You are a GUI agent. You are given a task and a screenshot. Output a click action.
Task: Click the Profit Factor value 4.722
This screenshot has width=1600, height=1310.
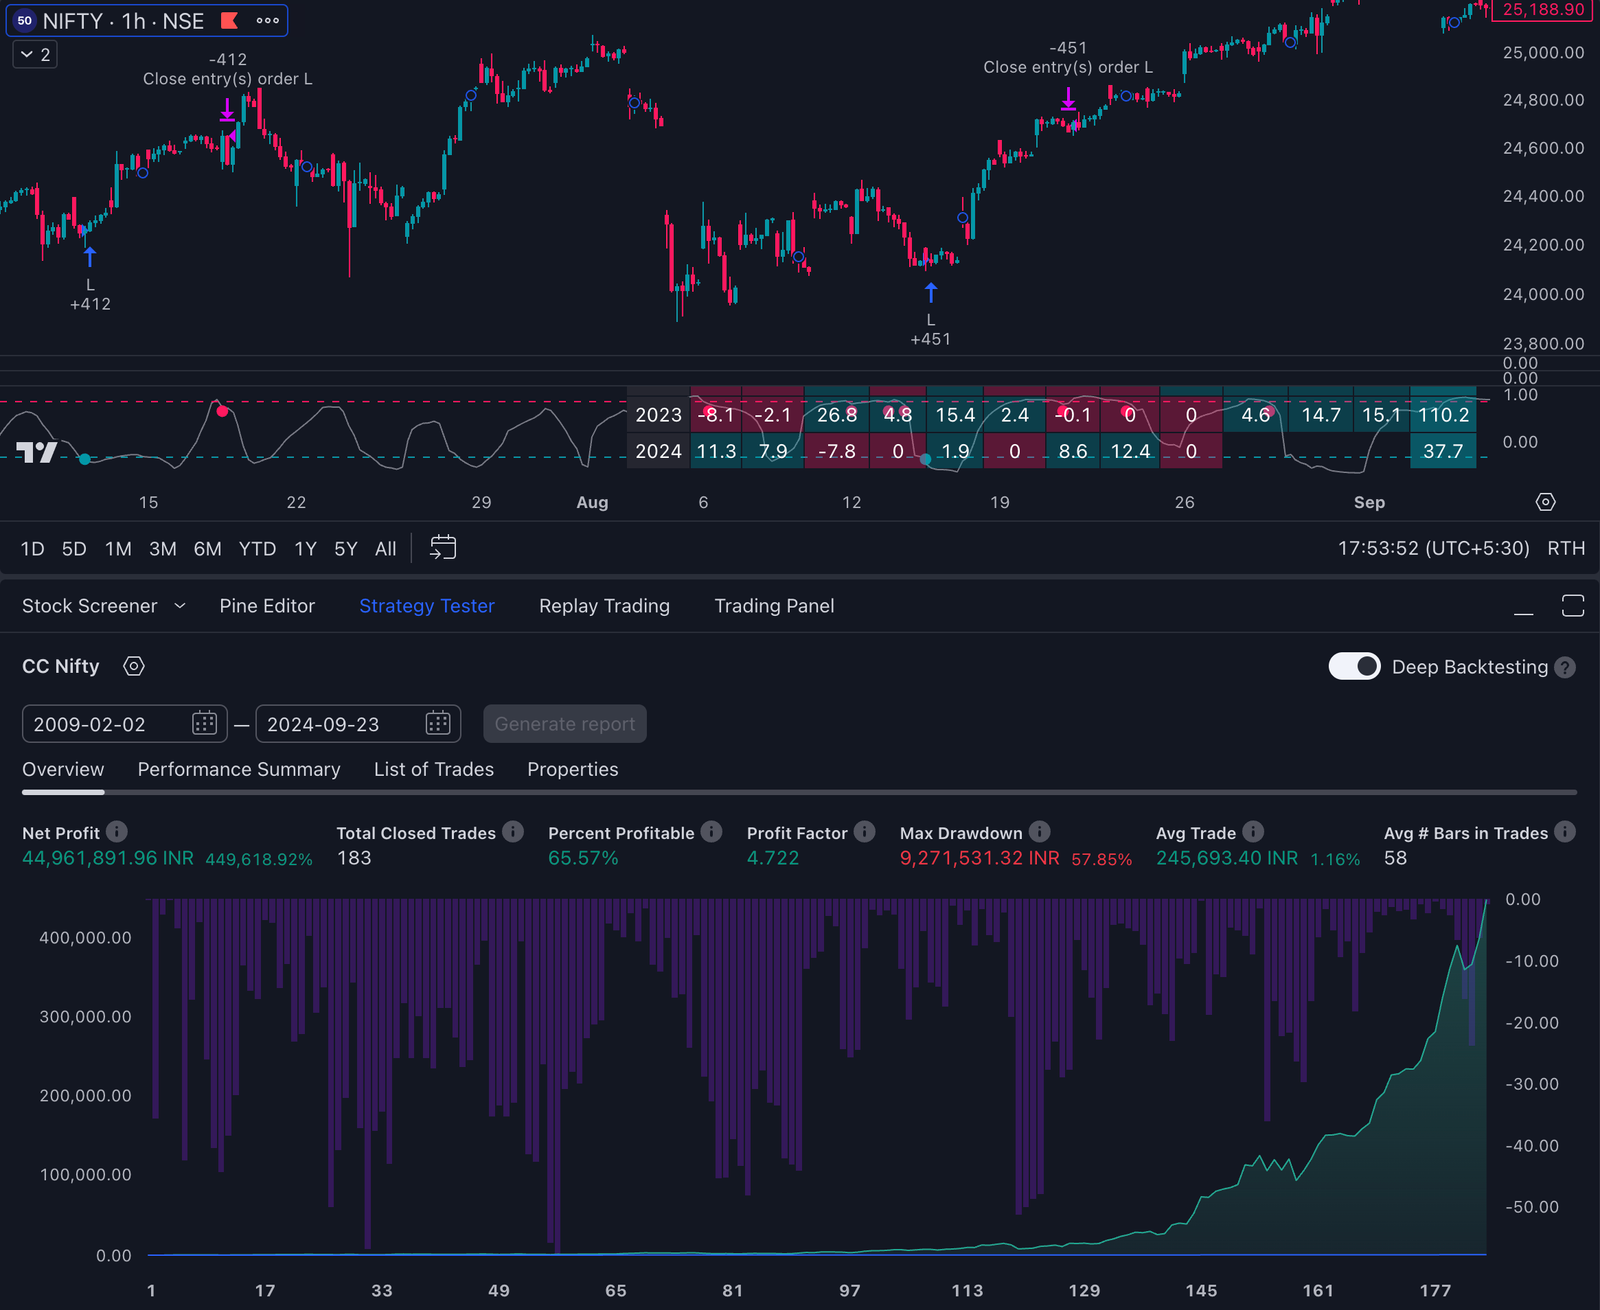click(x=773, y=858)
